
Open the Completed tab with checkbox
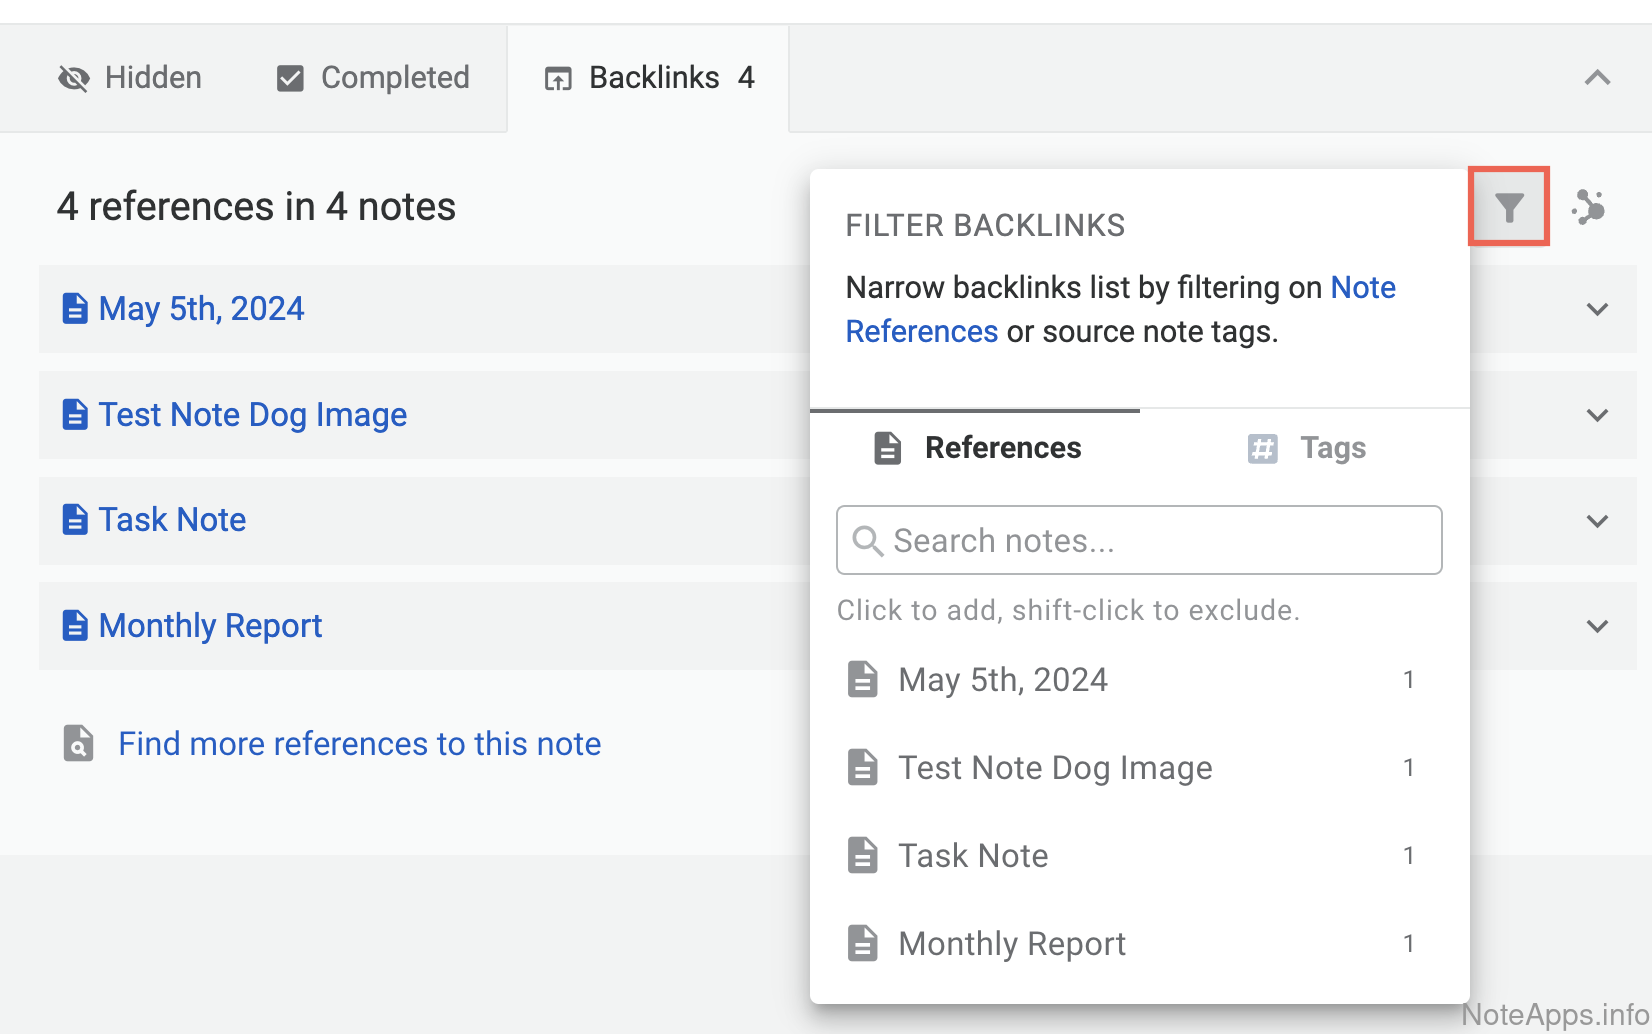coord(373,78)
